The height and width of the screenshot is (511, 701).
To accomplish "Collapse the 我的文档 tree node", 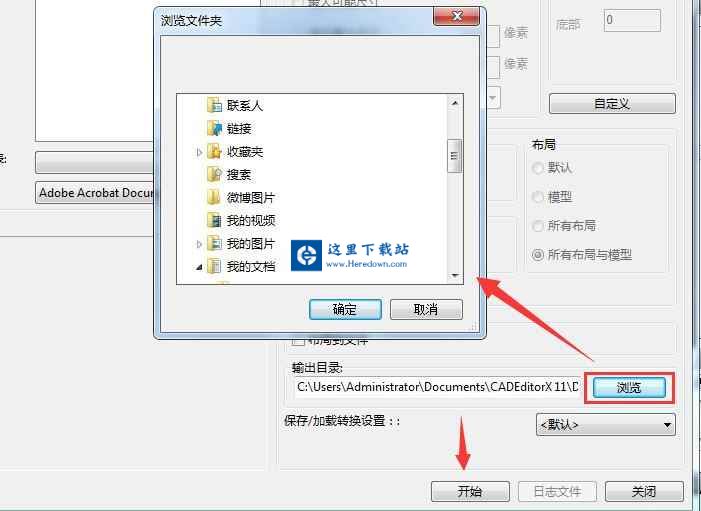I will 199,267.
